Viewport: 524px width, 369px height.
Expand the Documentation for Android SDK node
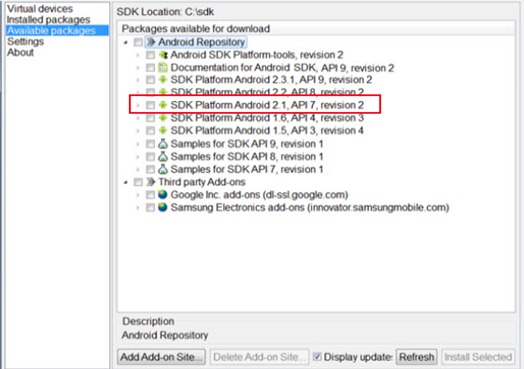[x=138, y=68]
